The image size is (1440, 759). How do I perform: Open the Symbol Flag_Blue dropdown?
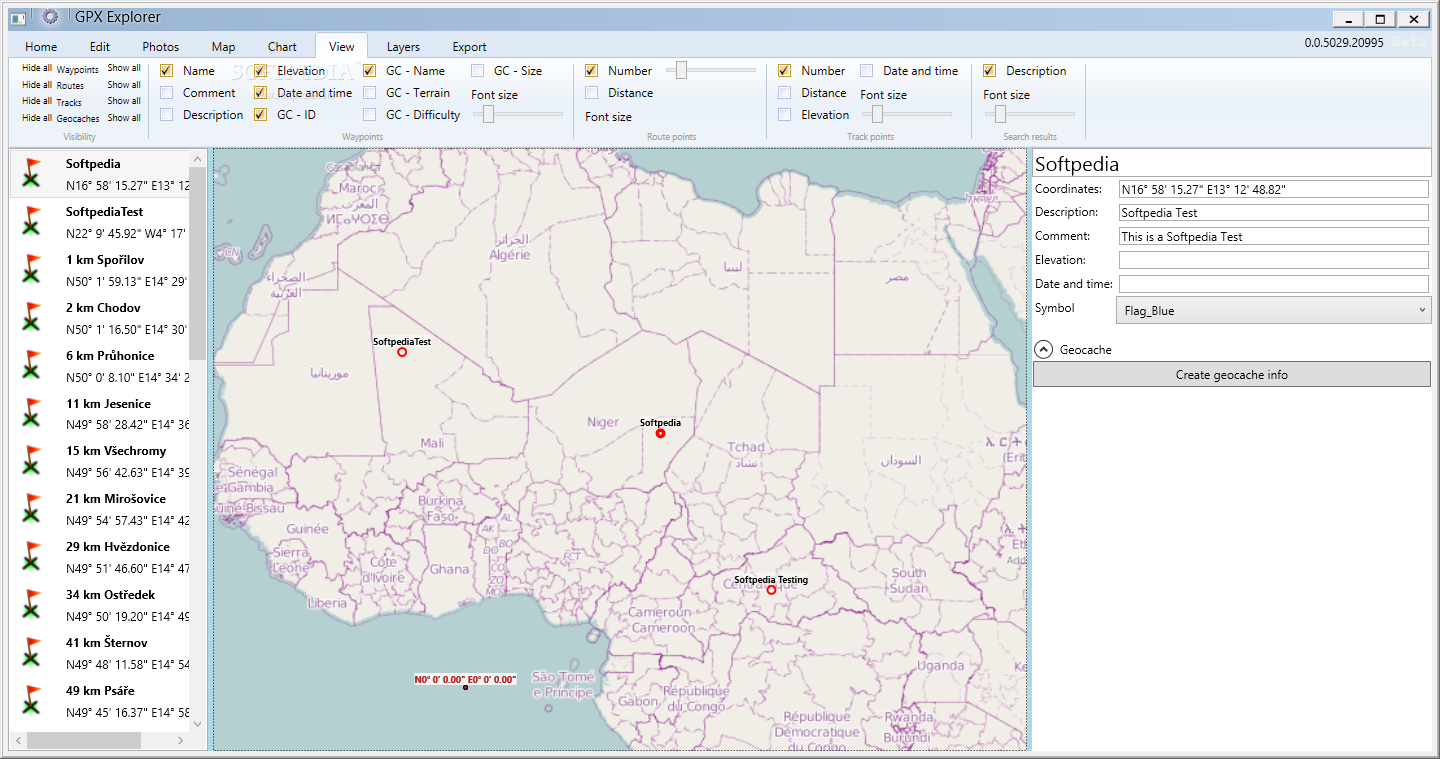1273,310
